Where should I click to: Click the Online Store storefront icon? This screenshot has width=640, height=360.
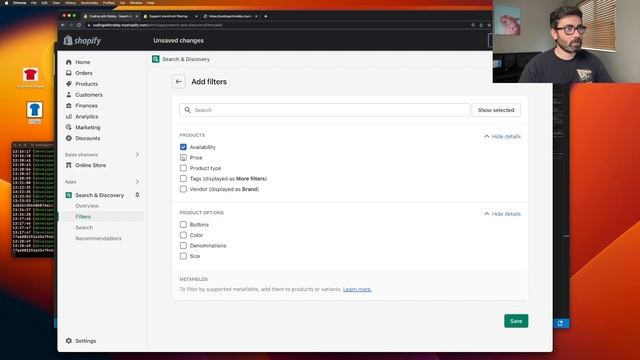coord(69,165)
